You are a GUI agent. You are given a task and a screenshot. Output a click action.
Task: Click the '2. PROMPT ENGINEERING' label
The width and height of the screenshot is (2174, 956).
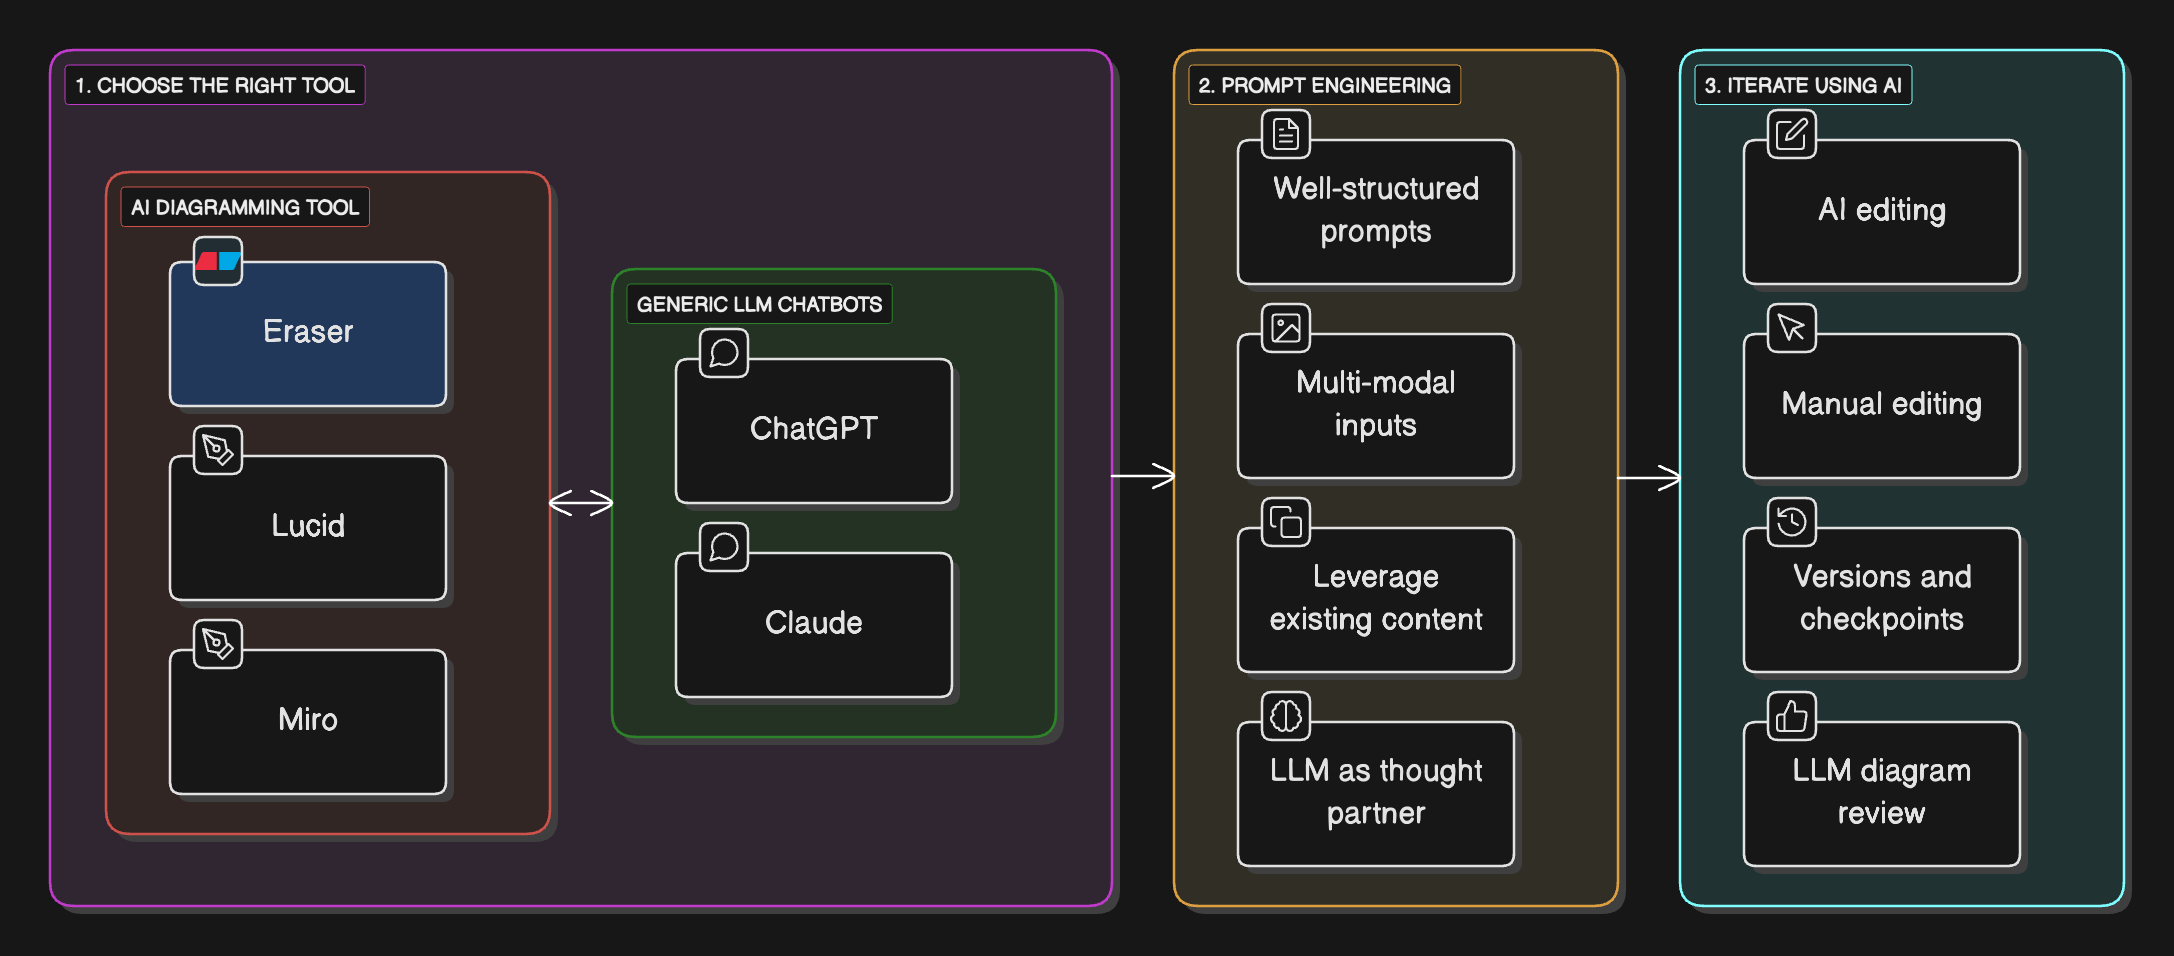(1324, 85)
